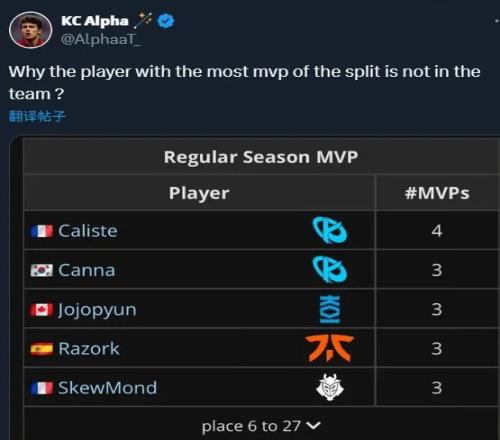
Task: Click the chevron next to place 6 to 27
Action: pyautogui.click(x=313, y=426)
